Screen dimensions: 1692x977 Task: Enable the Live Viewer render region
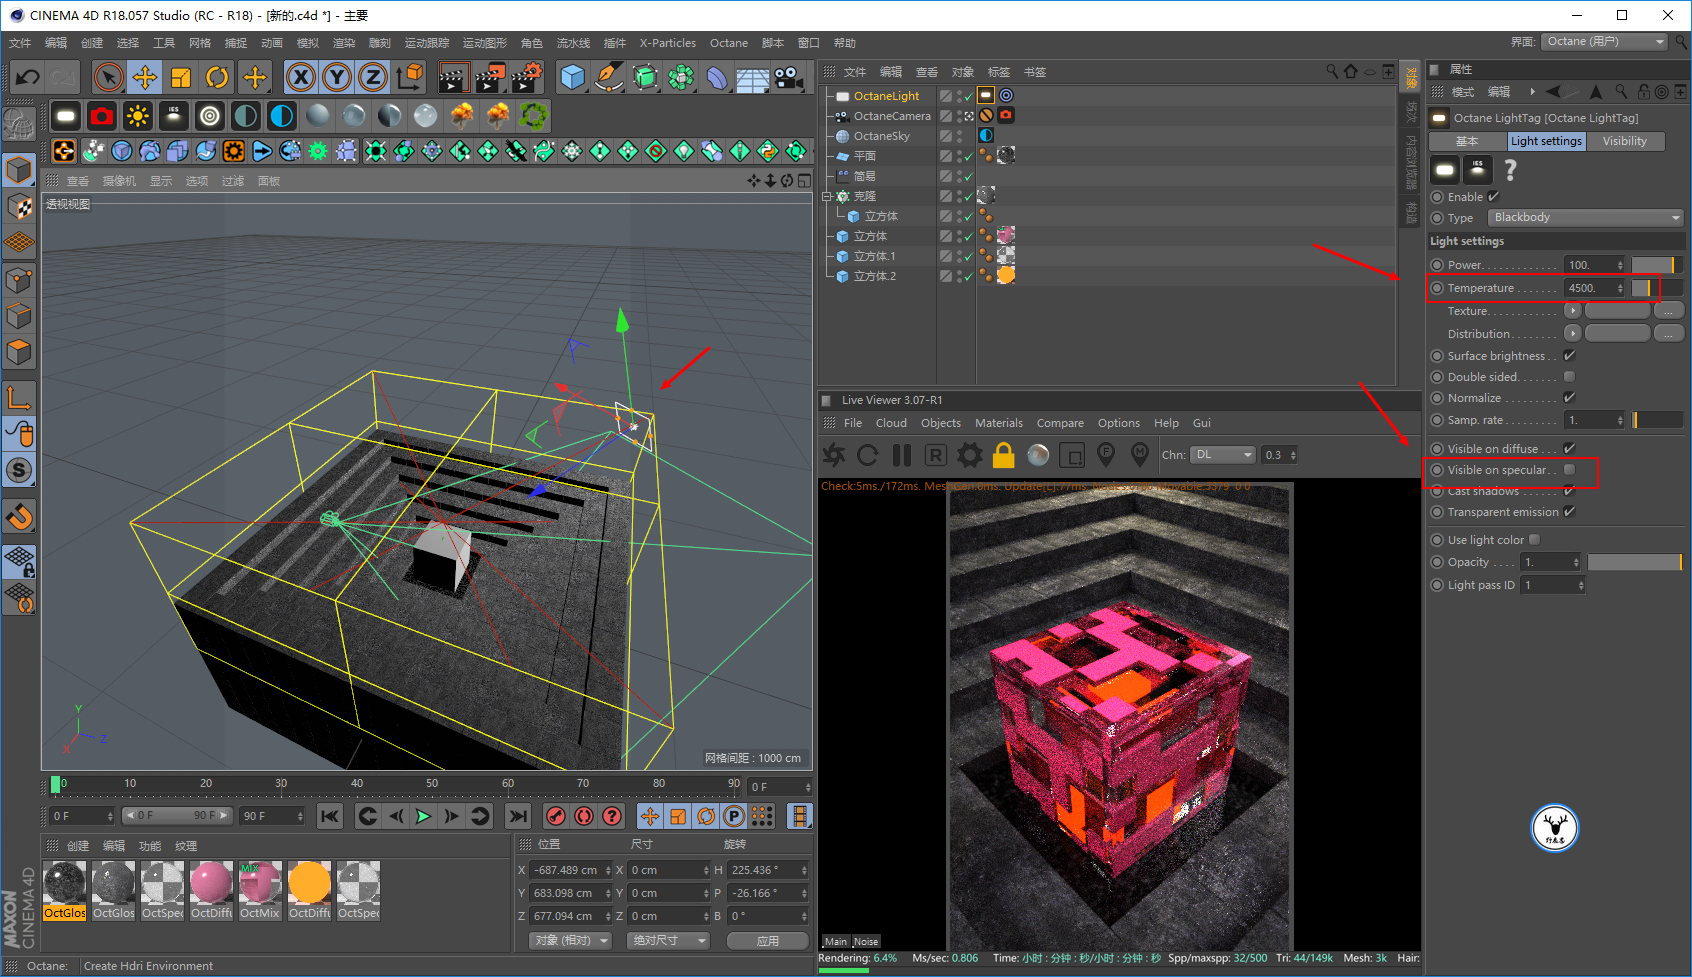pyautogui.click(x=1072, y=456)
